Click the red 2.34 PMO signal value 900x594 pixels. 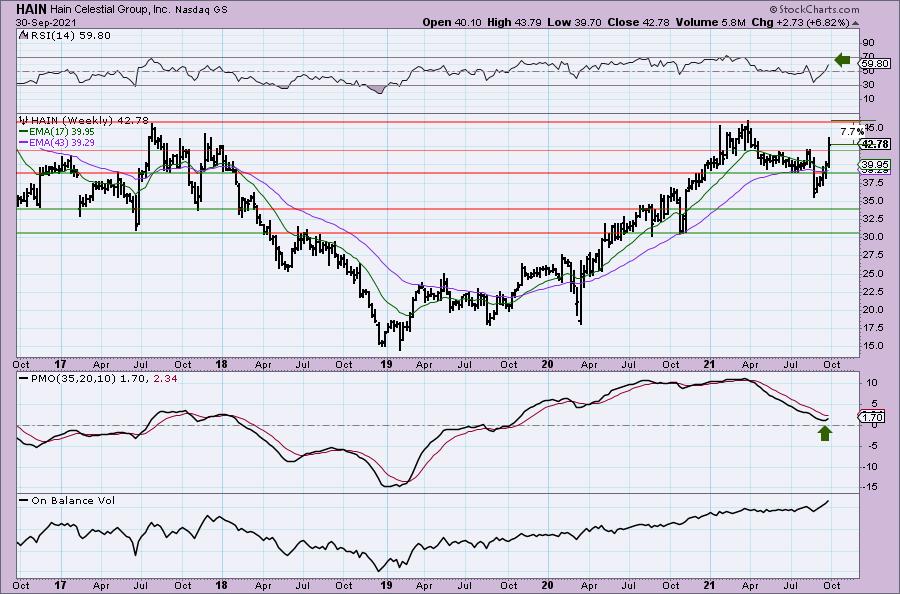click(x=166, y=379)
